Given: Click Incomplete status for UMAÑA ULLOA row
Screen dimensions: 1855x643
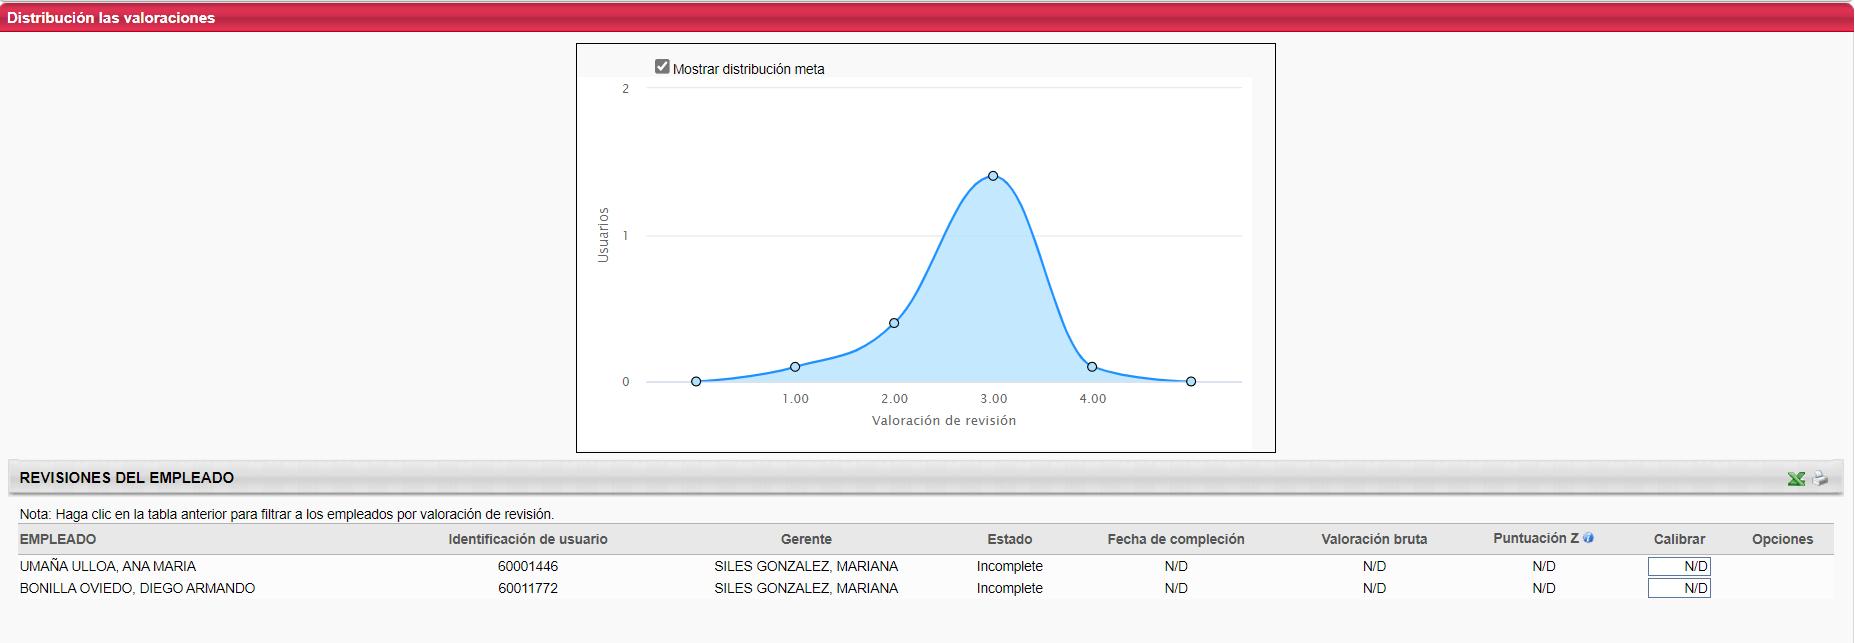Looking at the screenshot, I should pyautogui.click(x=1010, y=566).
